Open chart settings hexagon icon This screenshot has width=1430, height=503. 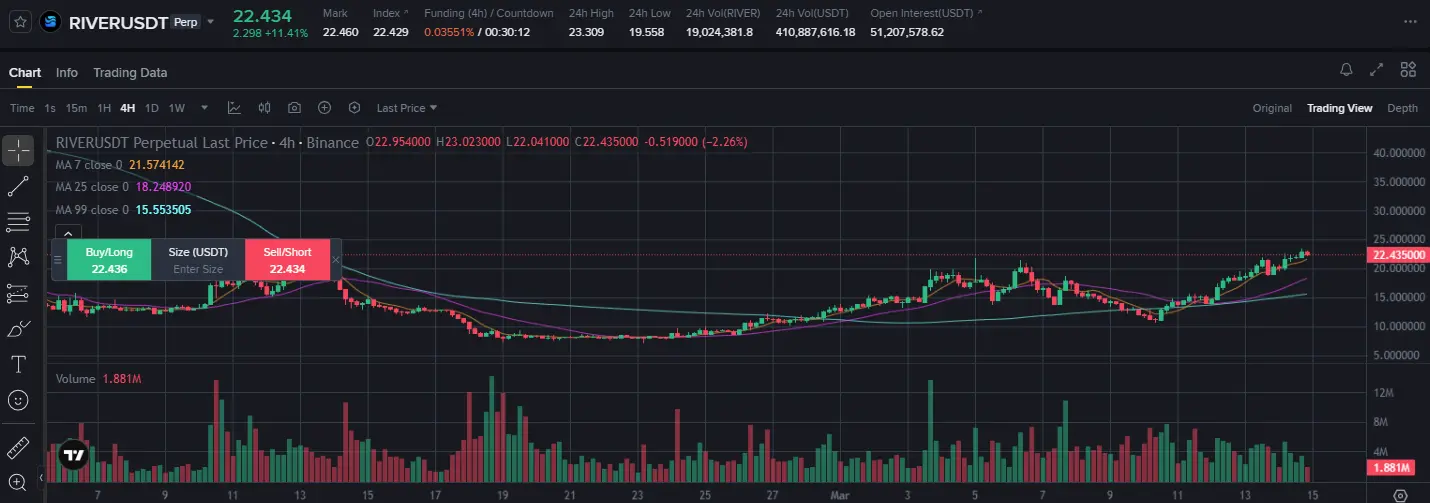(354, 108)
